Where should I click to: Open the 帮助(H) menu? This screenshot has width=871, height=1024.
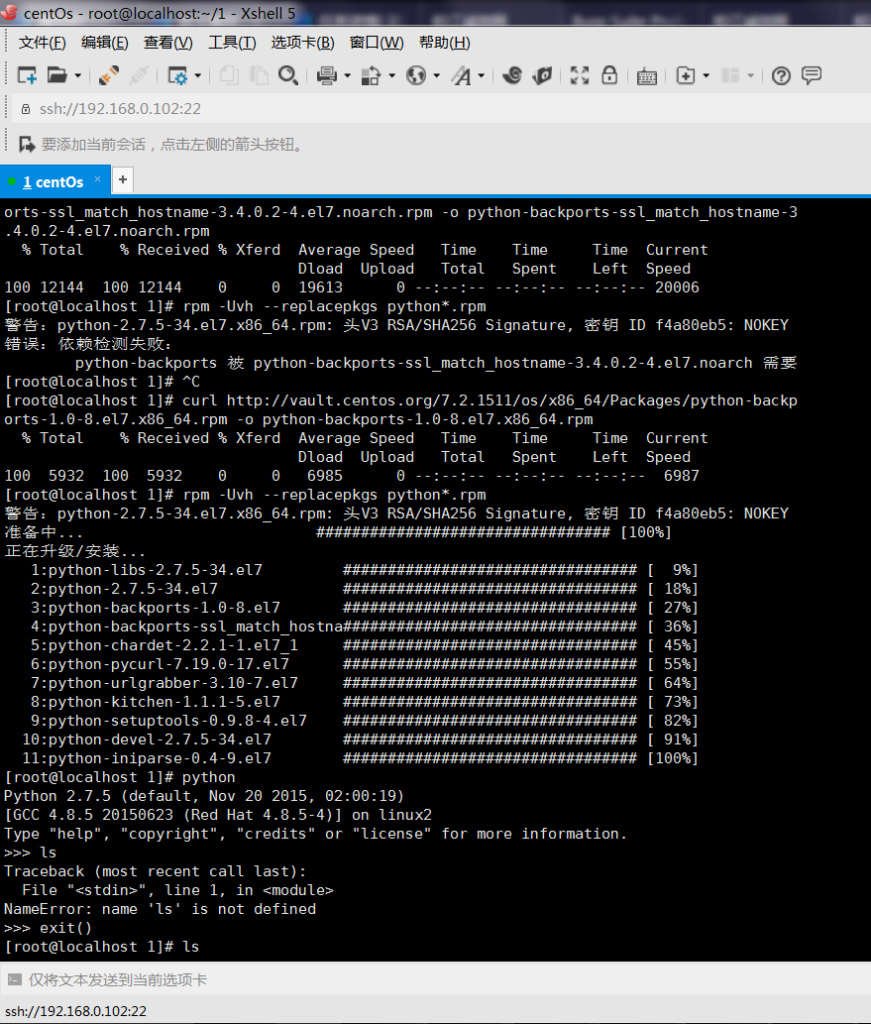click(445, 43)
